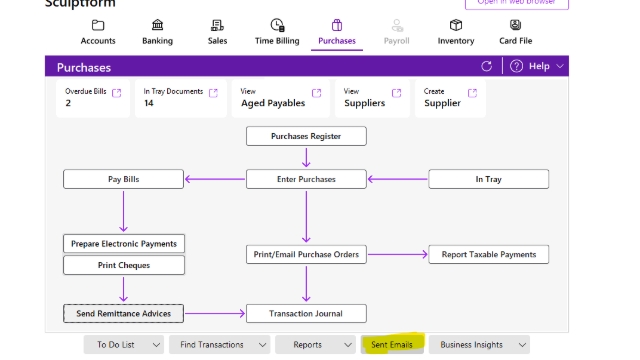The width and height of the screenshot is (640, 360).
Task: Click the Create Supplier card text
Action: (442, 103)
